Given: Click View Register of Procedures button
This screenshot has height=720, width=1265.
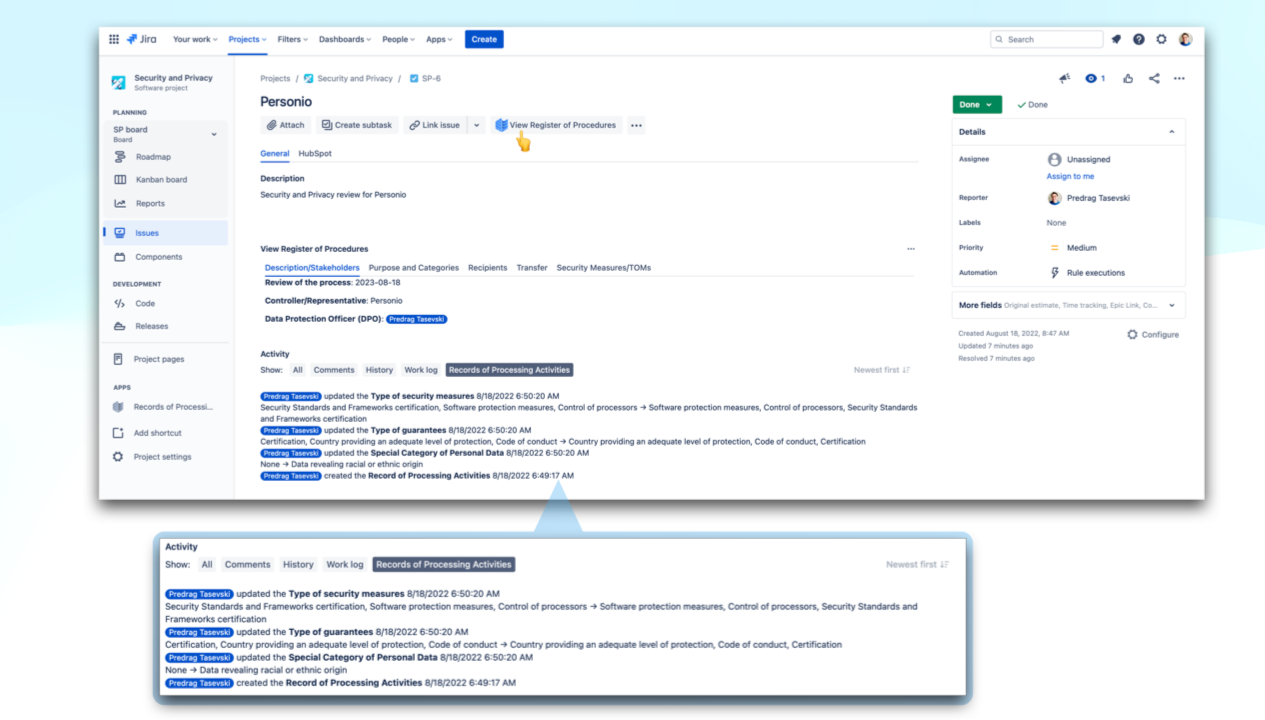Looking at the screenshot, I should pyautogui.click(x=556, y=125).
